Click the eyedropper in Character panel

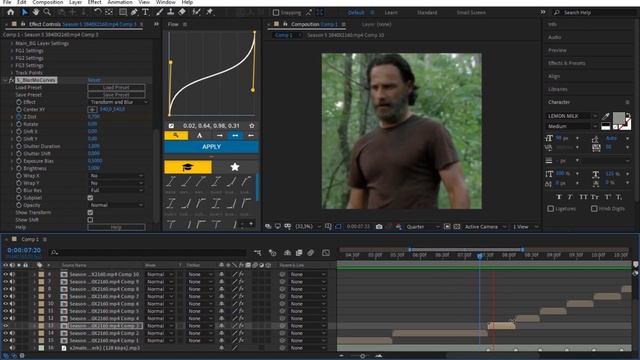(x=606, y=117)
